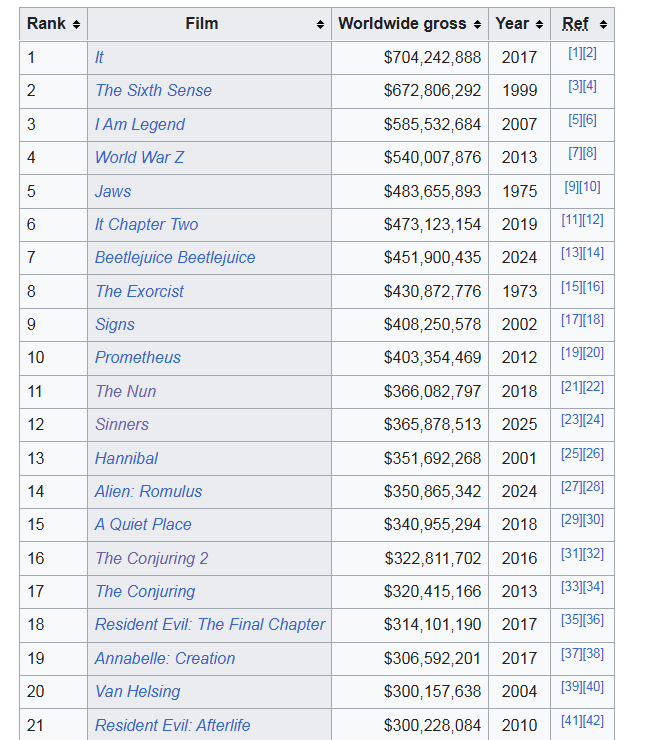The width and height of the screenshot is (658, 740).
Task: Open reference [28] for Alien: Romulus
Action: click(x=593, y=487)
